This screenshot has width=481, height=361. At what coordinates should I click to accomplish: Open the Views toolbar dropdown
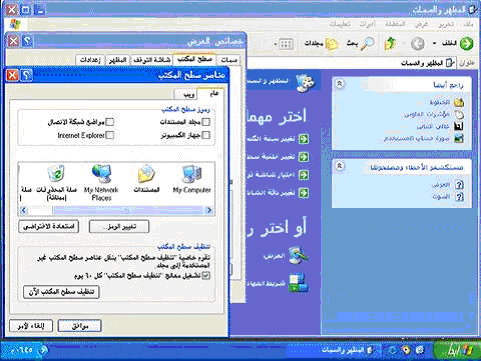pyautogui.click(x=283, y=44)
